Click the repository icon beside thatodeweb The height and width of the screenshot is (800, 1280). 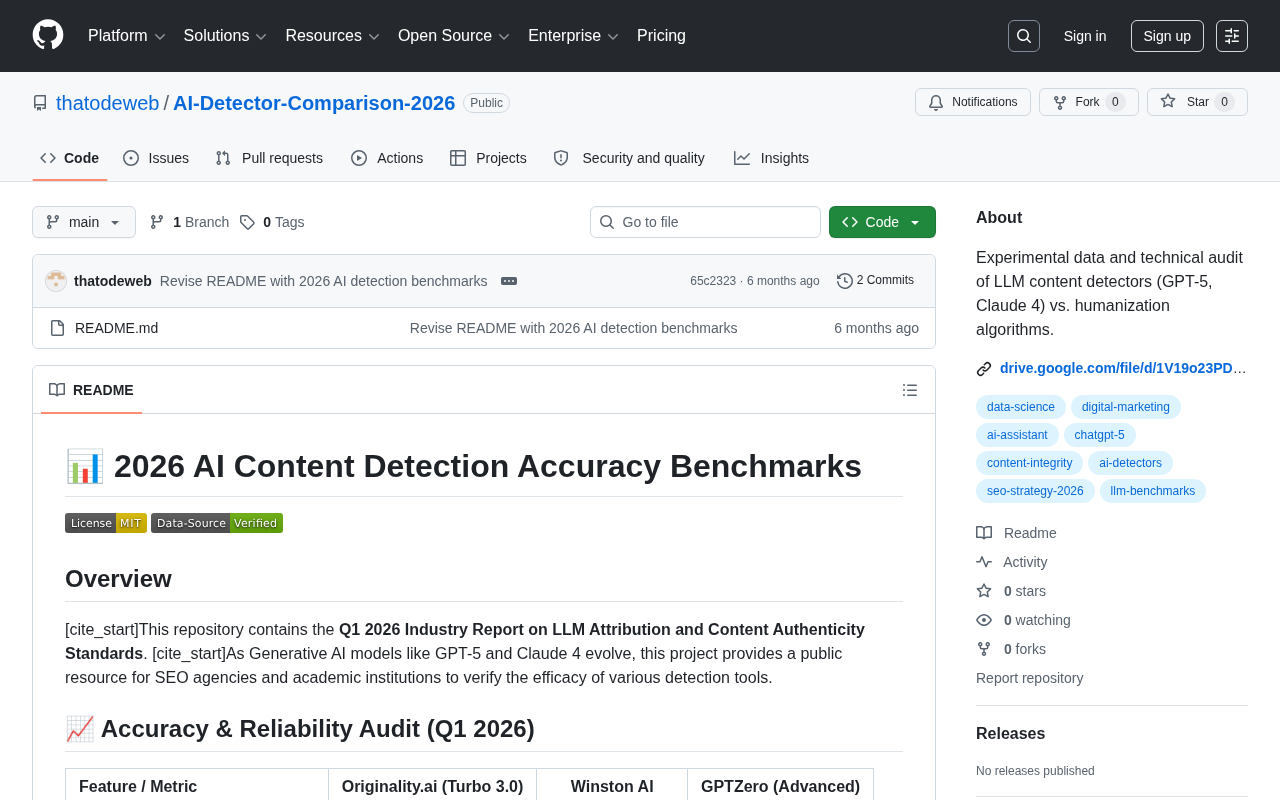click(40, 103)
